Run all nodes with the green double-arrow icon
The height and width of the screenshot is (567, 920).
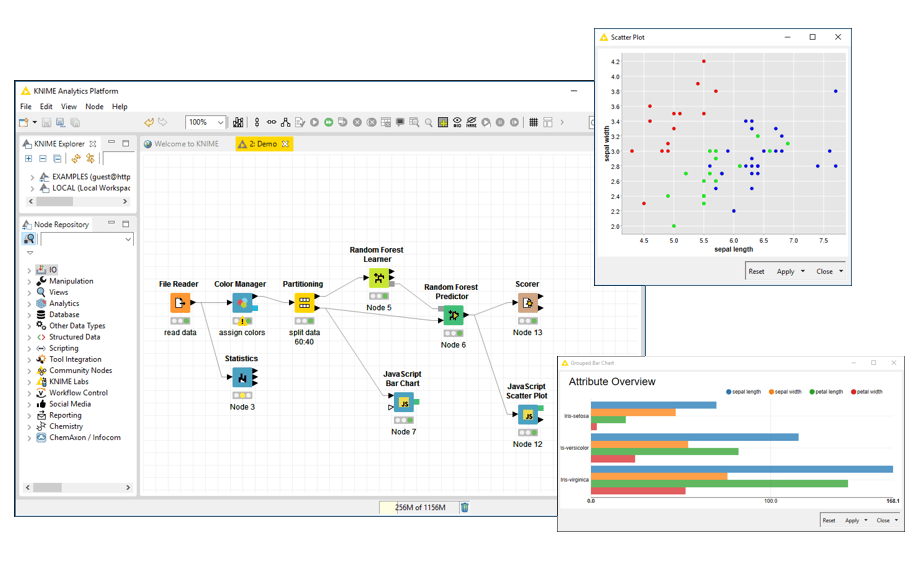[x=329, y=122]
